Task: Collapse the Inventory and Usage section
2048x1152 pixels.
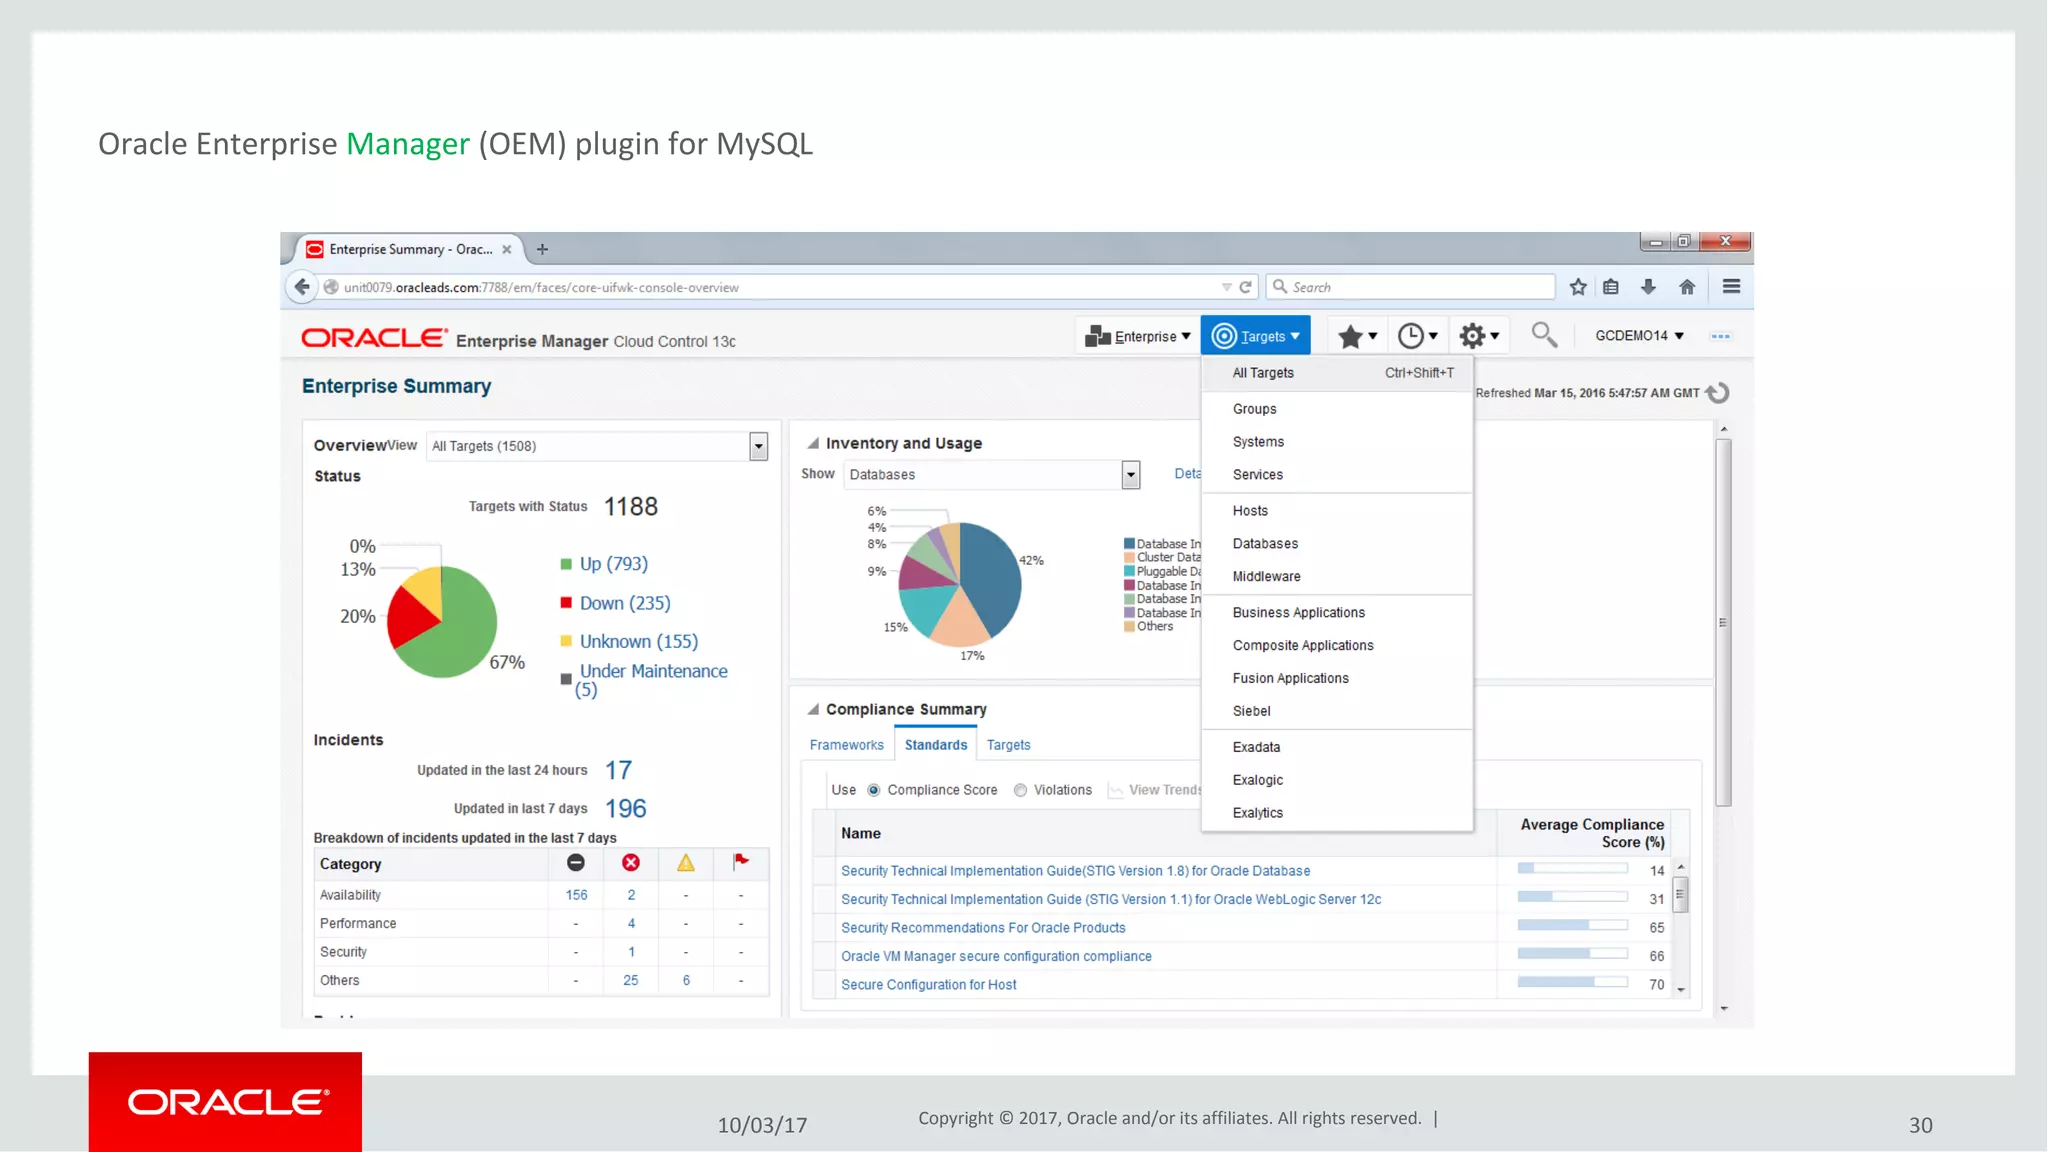Action: point(814,443)
